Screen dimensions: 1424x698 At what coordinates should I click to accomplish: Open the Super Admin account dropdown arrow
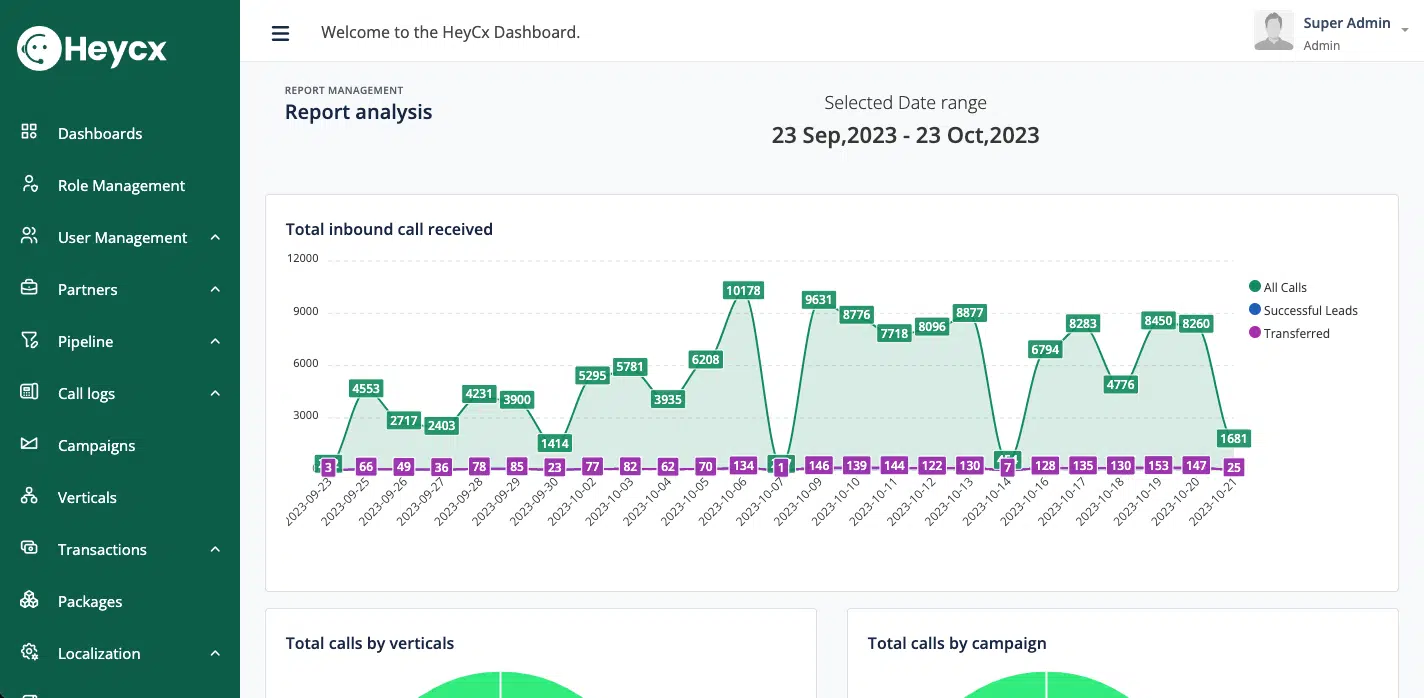[x=1405, y=30]
